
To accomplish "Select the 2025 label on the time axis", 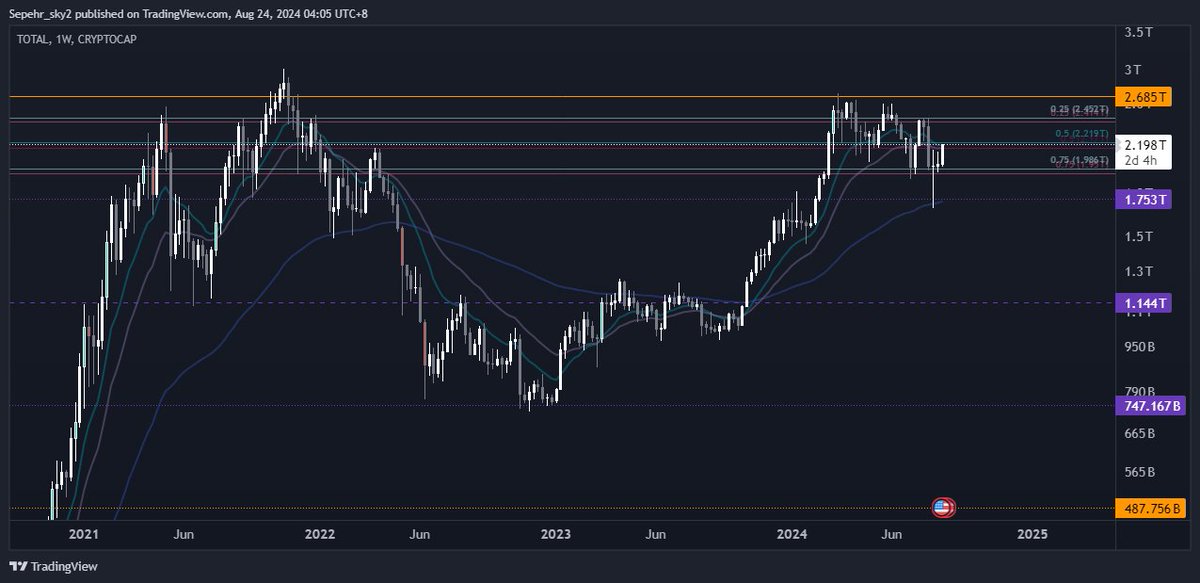I will (x=1032, y=535).
